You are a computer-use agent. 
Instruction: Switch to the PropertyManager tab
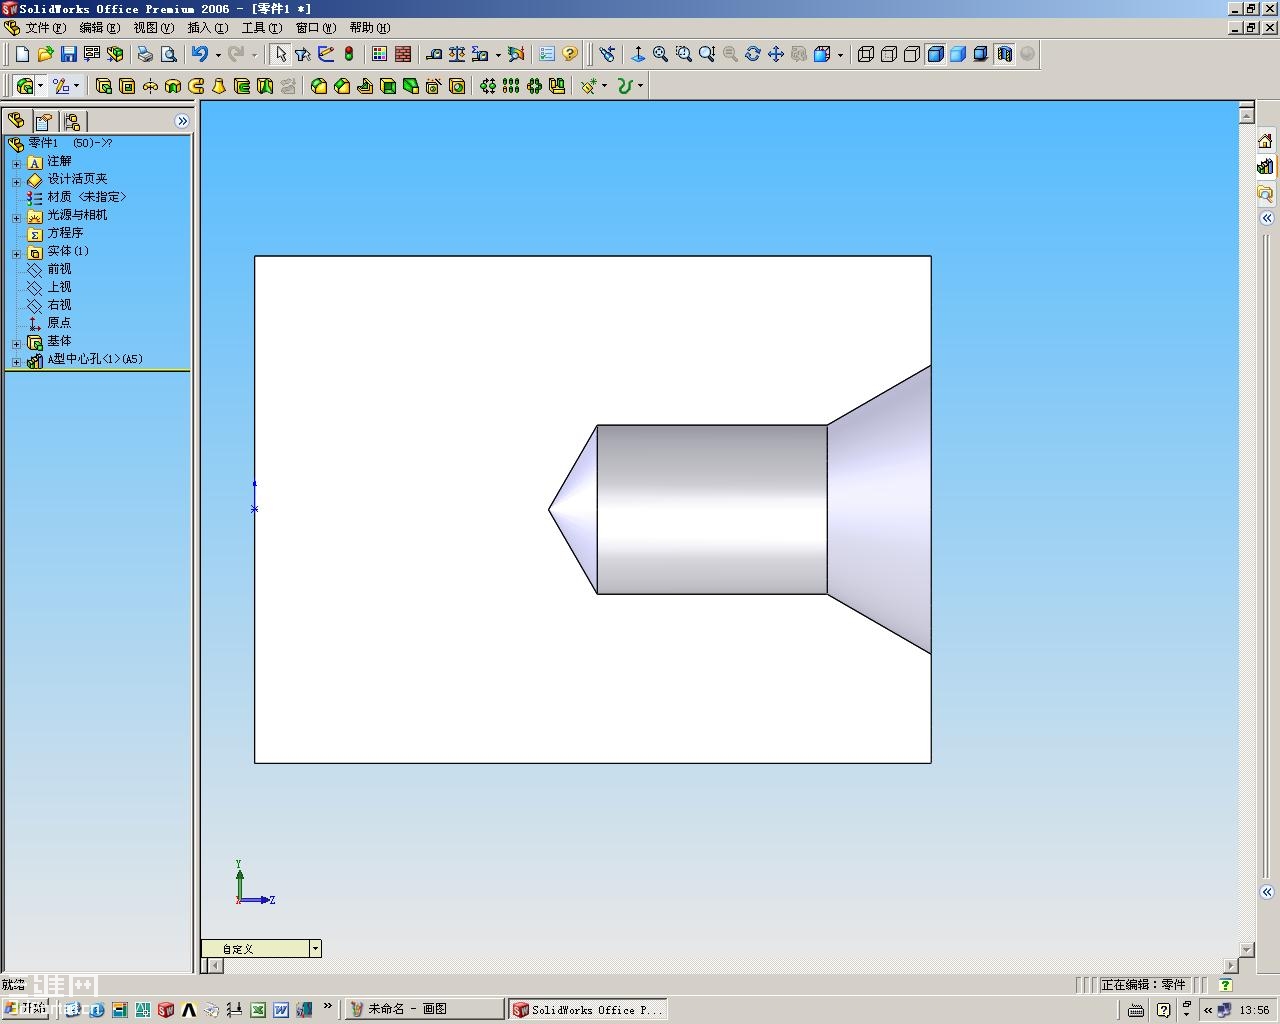point(44,121)
